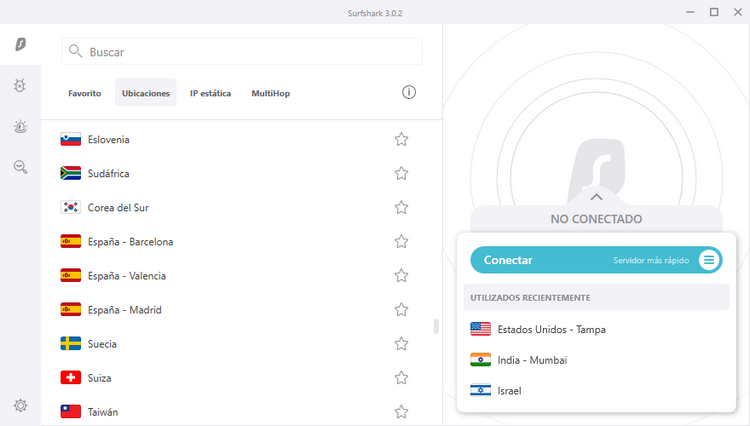Switch to the Ubicaciones tab
Viewport: 750px width, 426px height.
(146, 93)
